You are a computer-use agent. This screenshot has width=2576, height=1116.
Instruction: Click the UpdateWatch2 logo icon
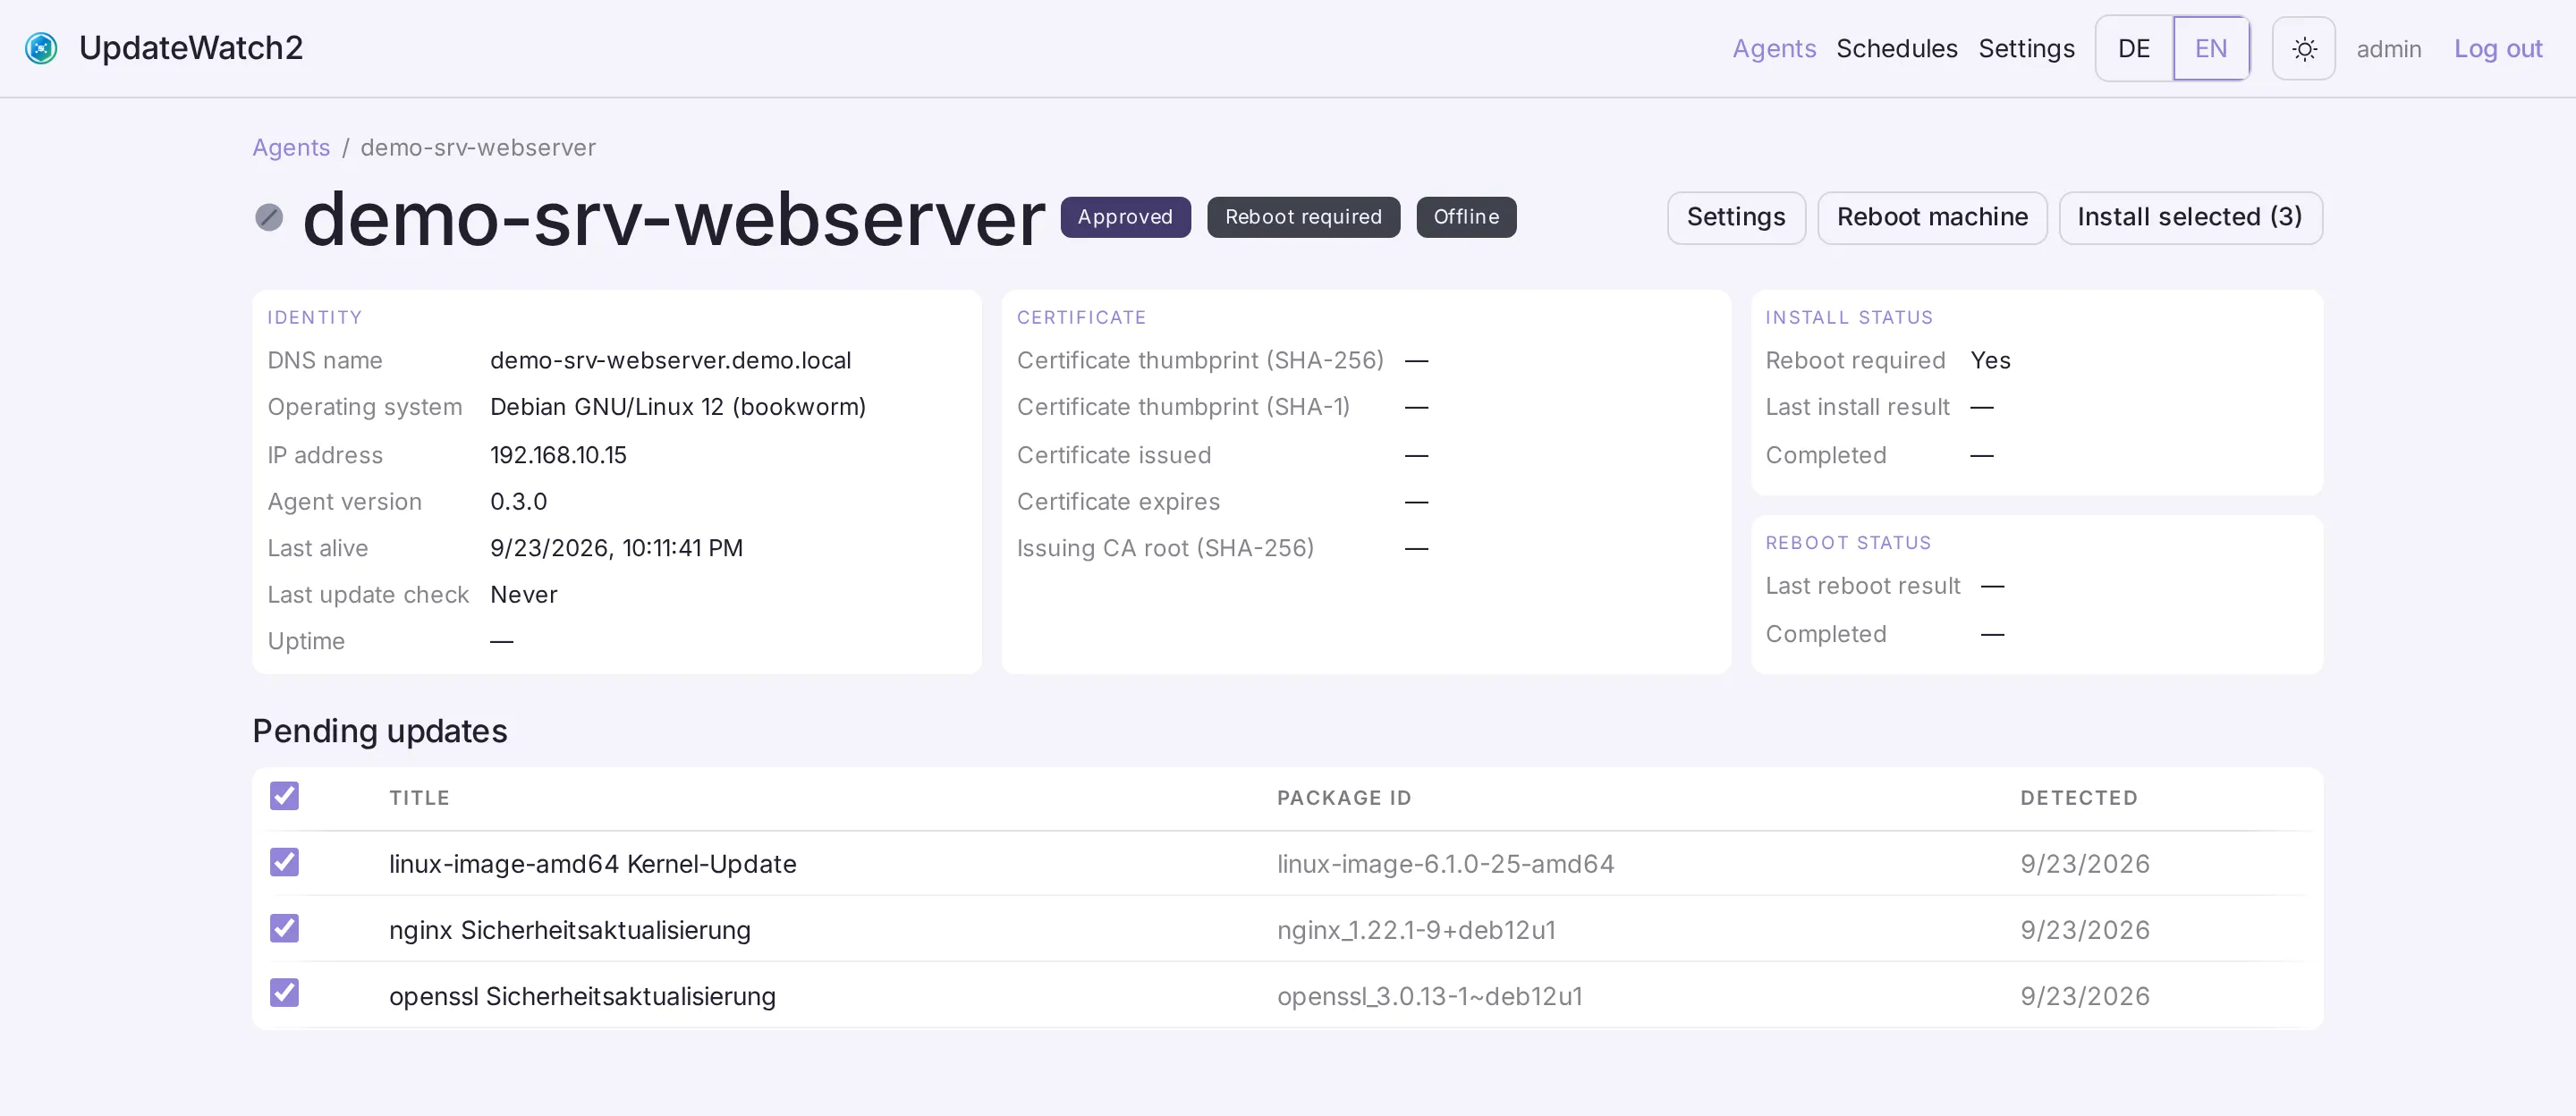point(41,48)
